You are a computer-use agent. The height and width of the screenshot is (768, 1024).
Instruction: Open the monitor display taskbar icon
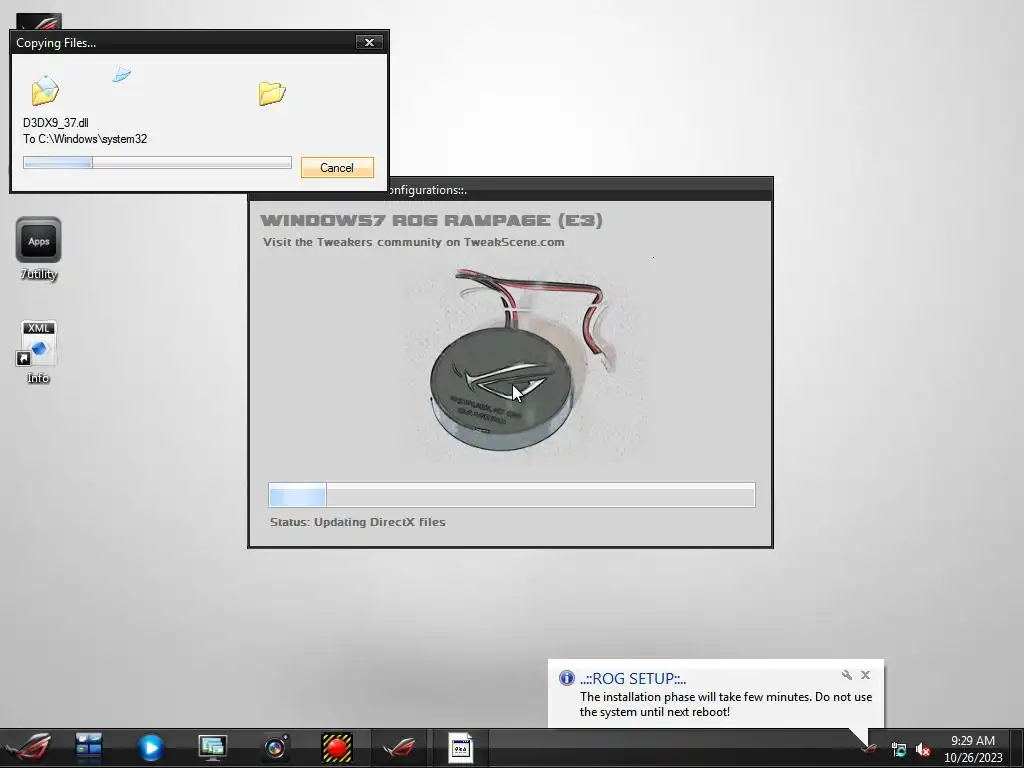212,747
